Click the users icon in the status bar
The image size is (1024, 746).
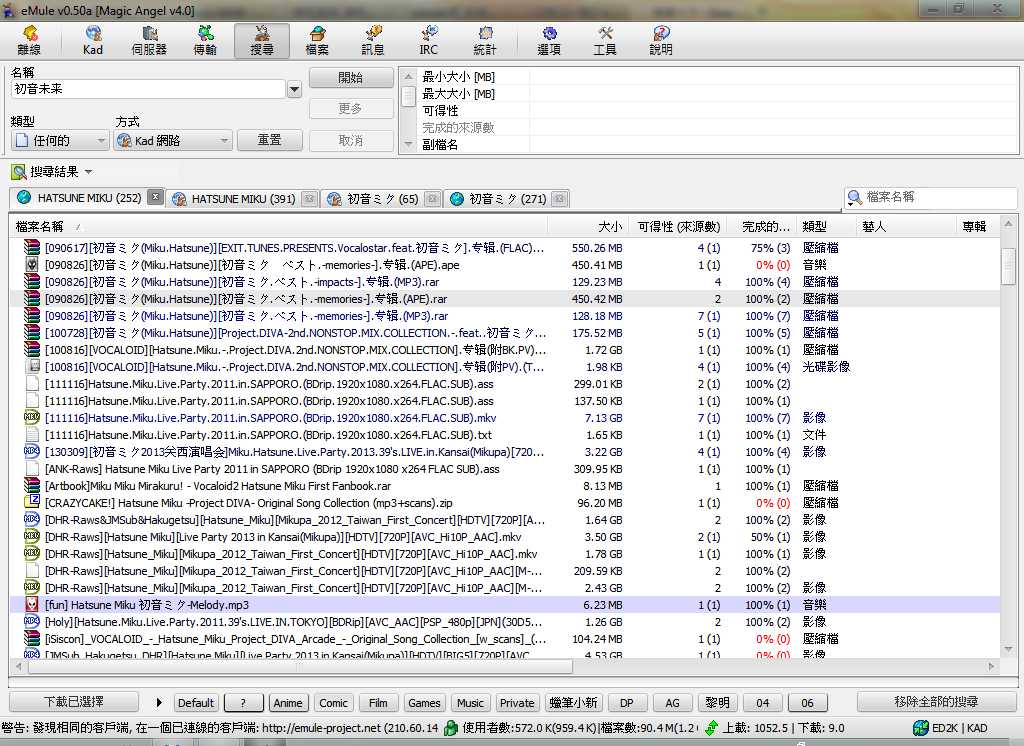(x=451, y=728)
